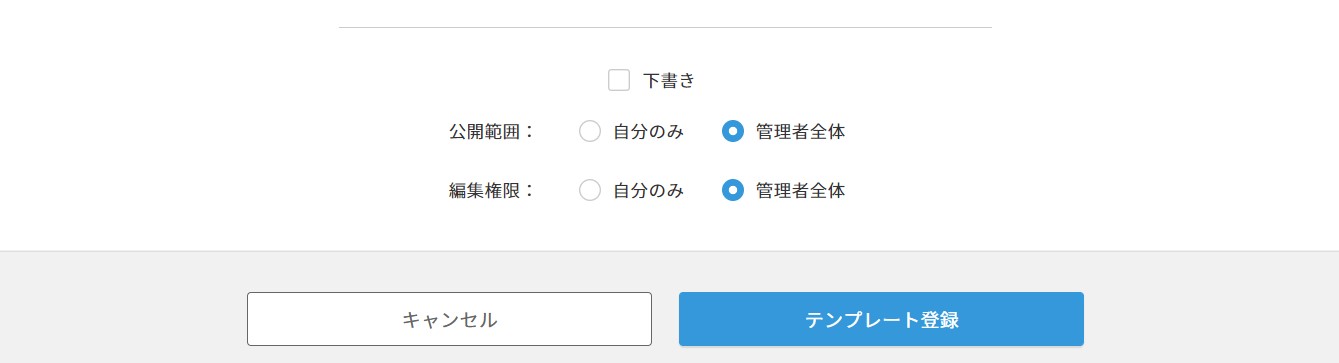The width and height of the screenshot is (1339, 363).
Task: Select 管理者全体 radio circle for 編集権限
Action: (x=733, y=190)
